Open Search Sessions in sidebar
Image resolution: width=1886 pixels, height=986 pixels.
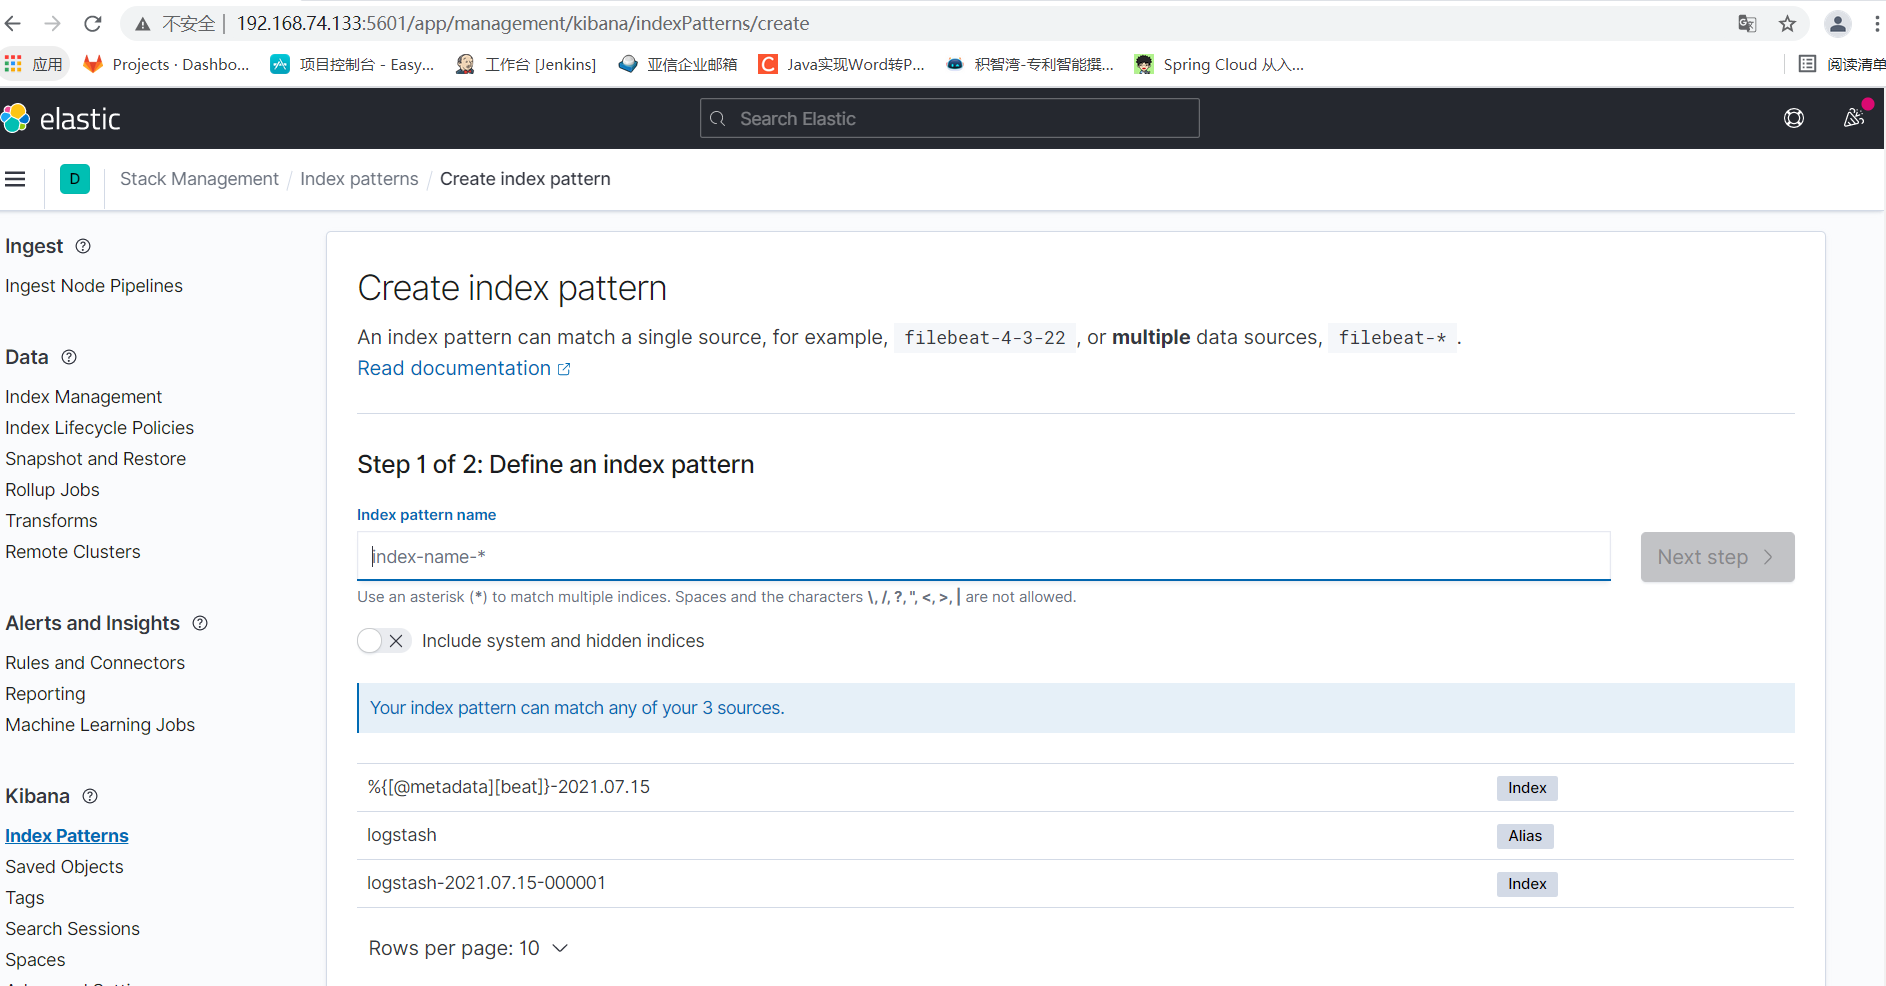pos(72,929)
